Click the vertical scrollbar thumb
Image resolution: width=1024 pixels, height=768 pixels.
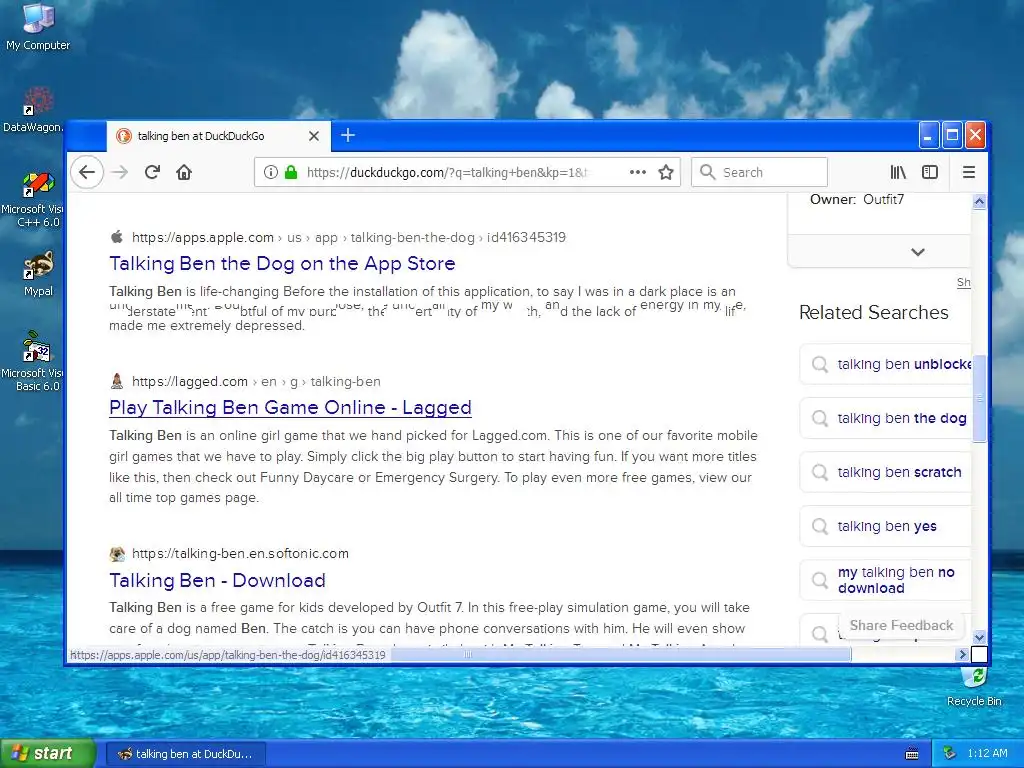pyautogui.click(x=979, y=399)
